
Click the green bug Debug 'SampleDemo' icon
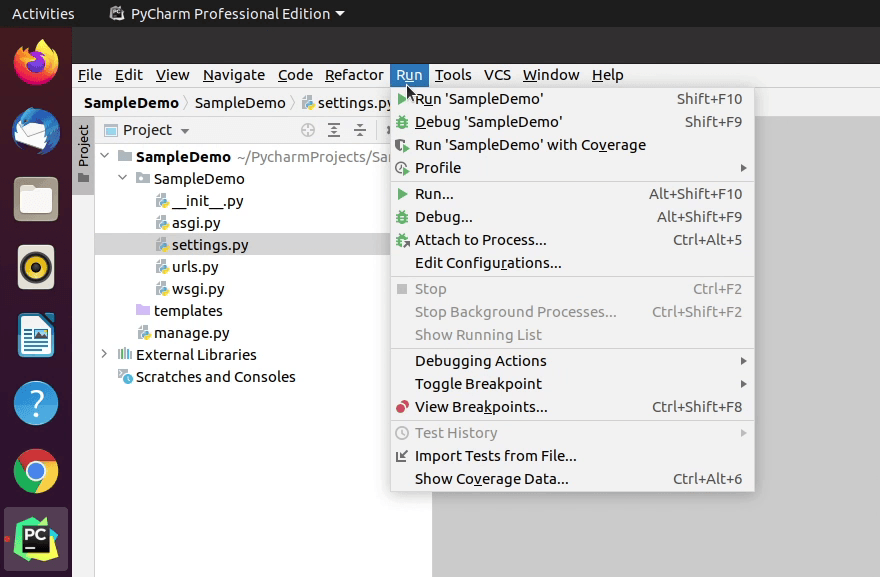pos(402,122)
